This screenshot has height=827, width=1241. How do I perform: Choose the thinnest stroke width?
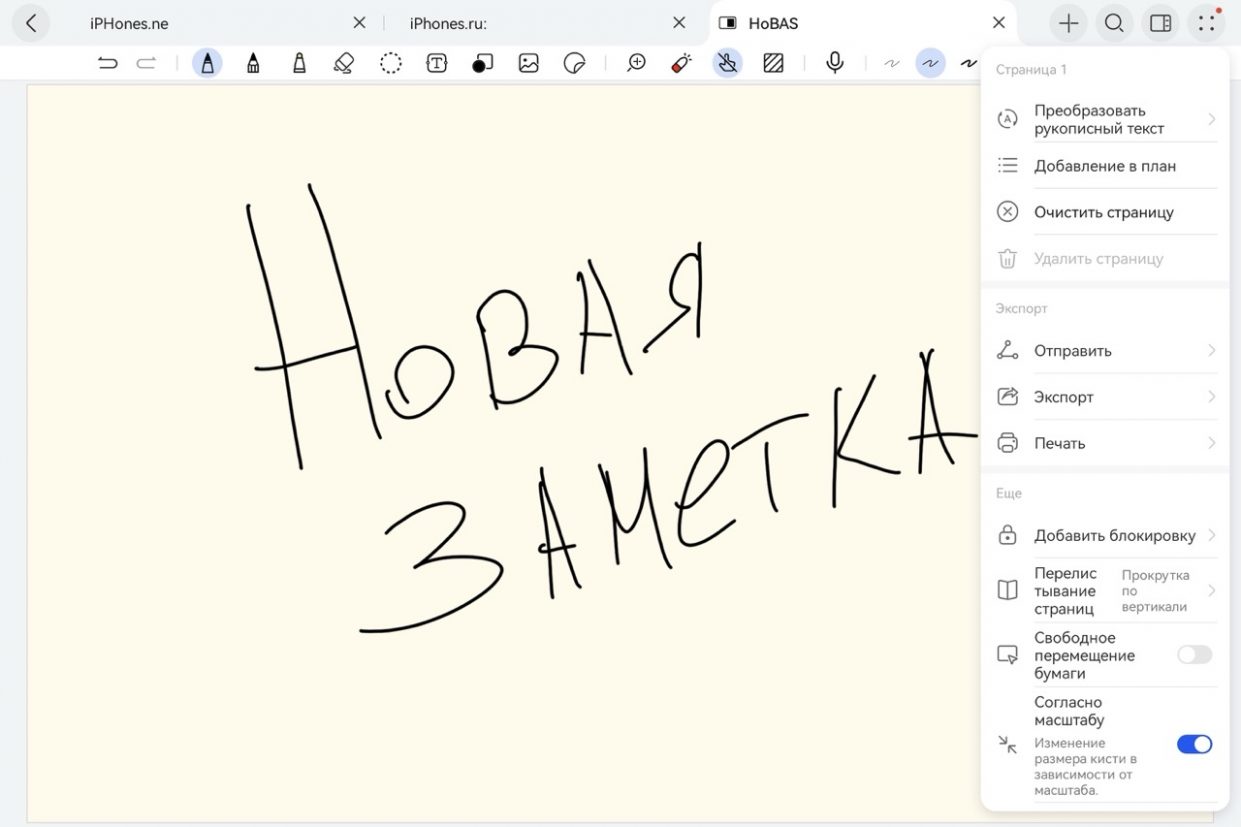point(892,63)
